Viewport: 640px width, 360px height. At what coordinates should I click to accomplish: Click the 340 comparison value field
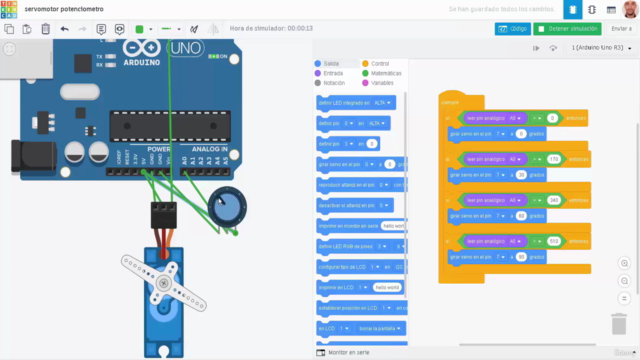pyautogui.click(x=554, y=200)
